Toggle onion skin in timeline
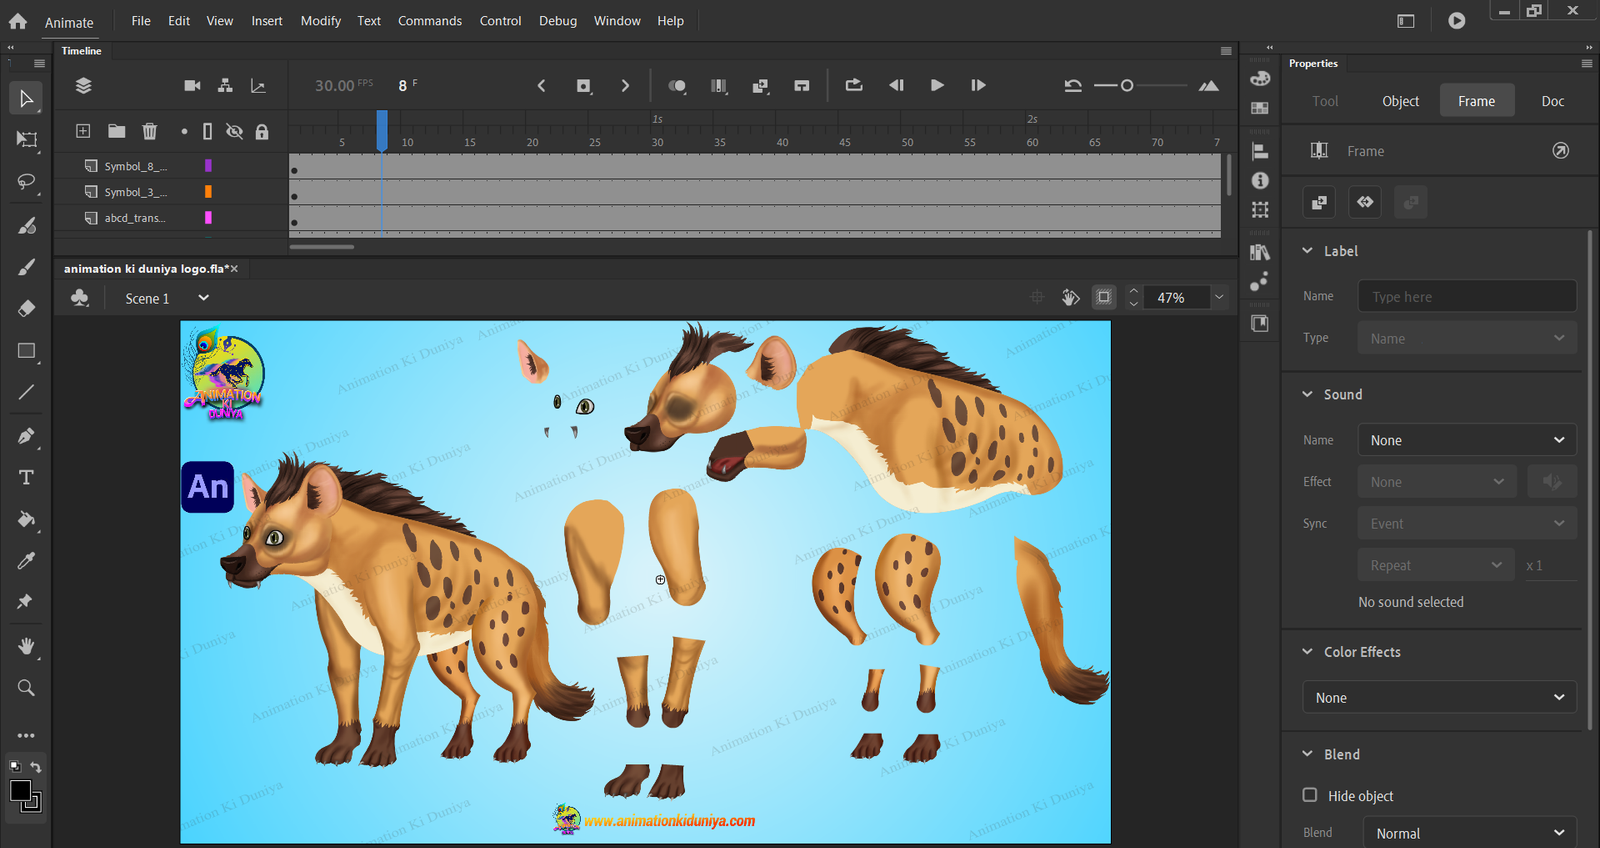 pos(677,86)
